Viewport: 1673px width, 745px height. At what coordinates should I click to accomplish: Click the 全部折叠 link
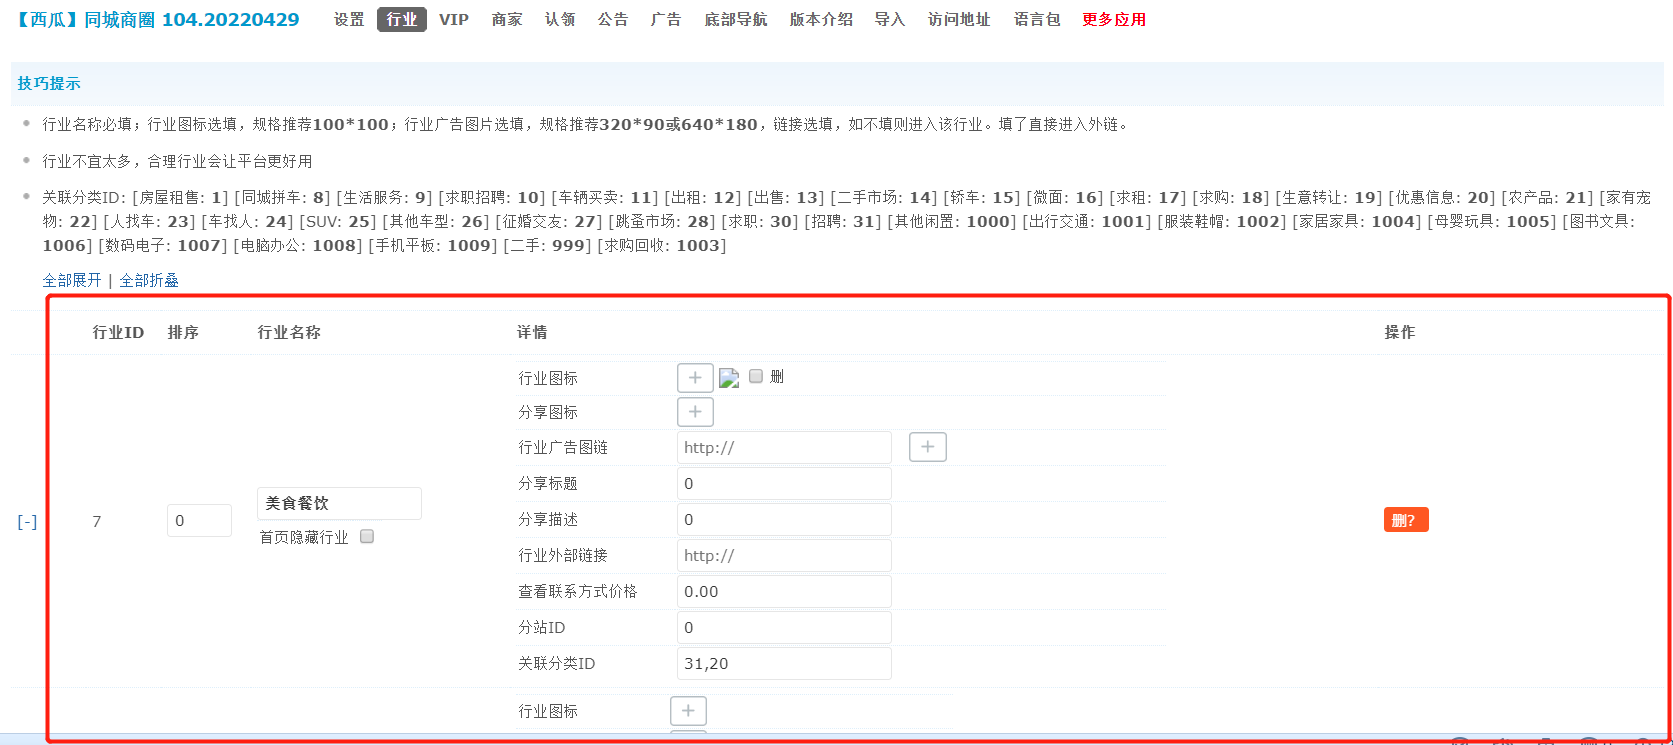[x=149, y=280]
